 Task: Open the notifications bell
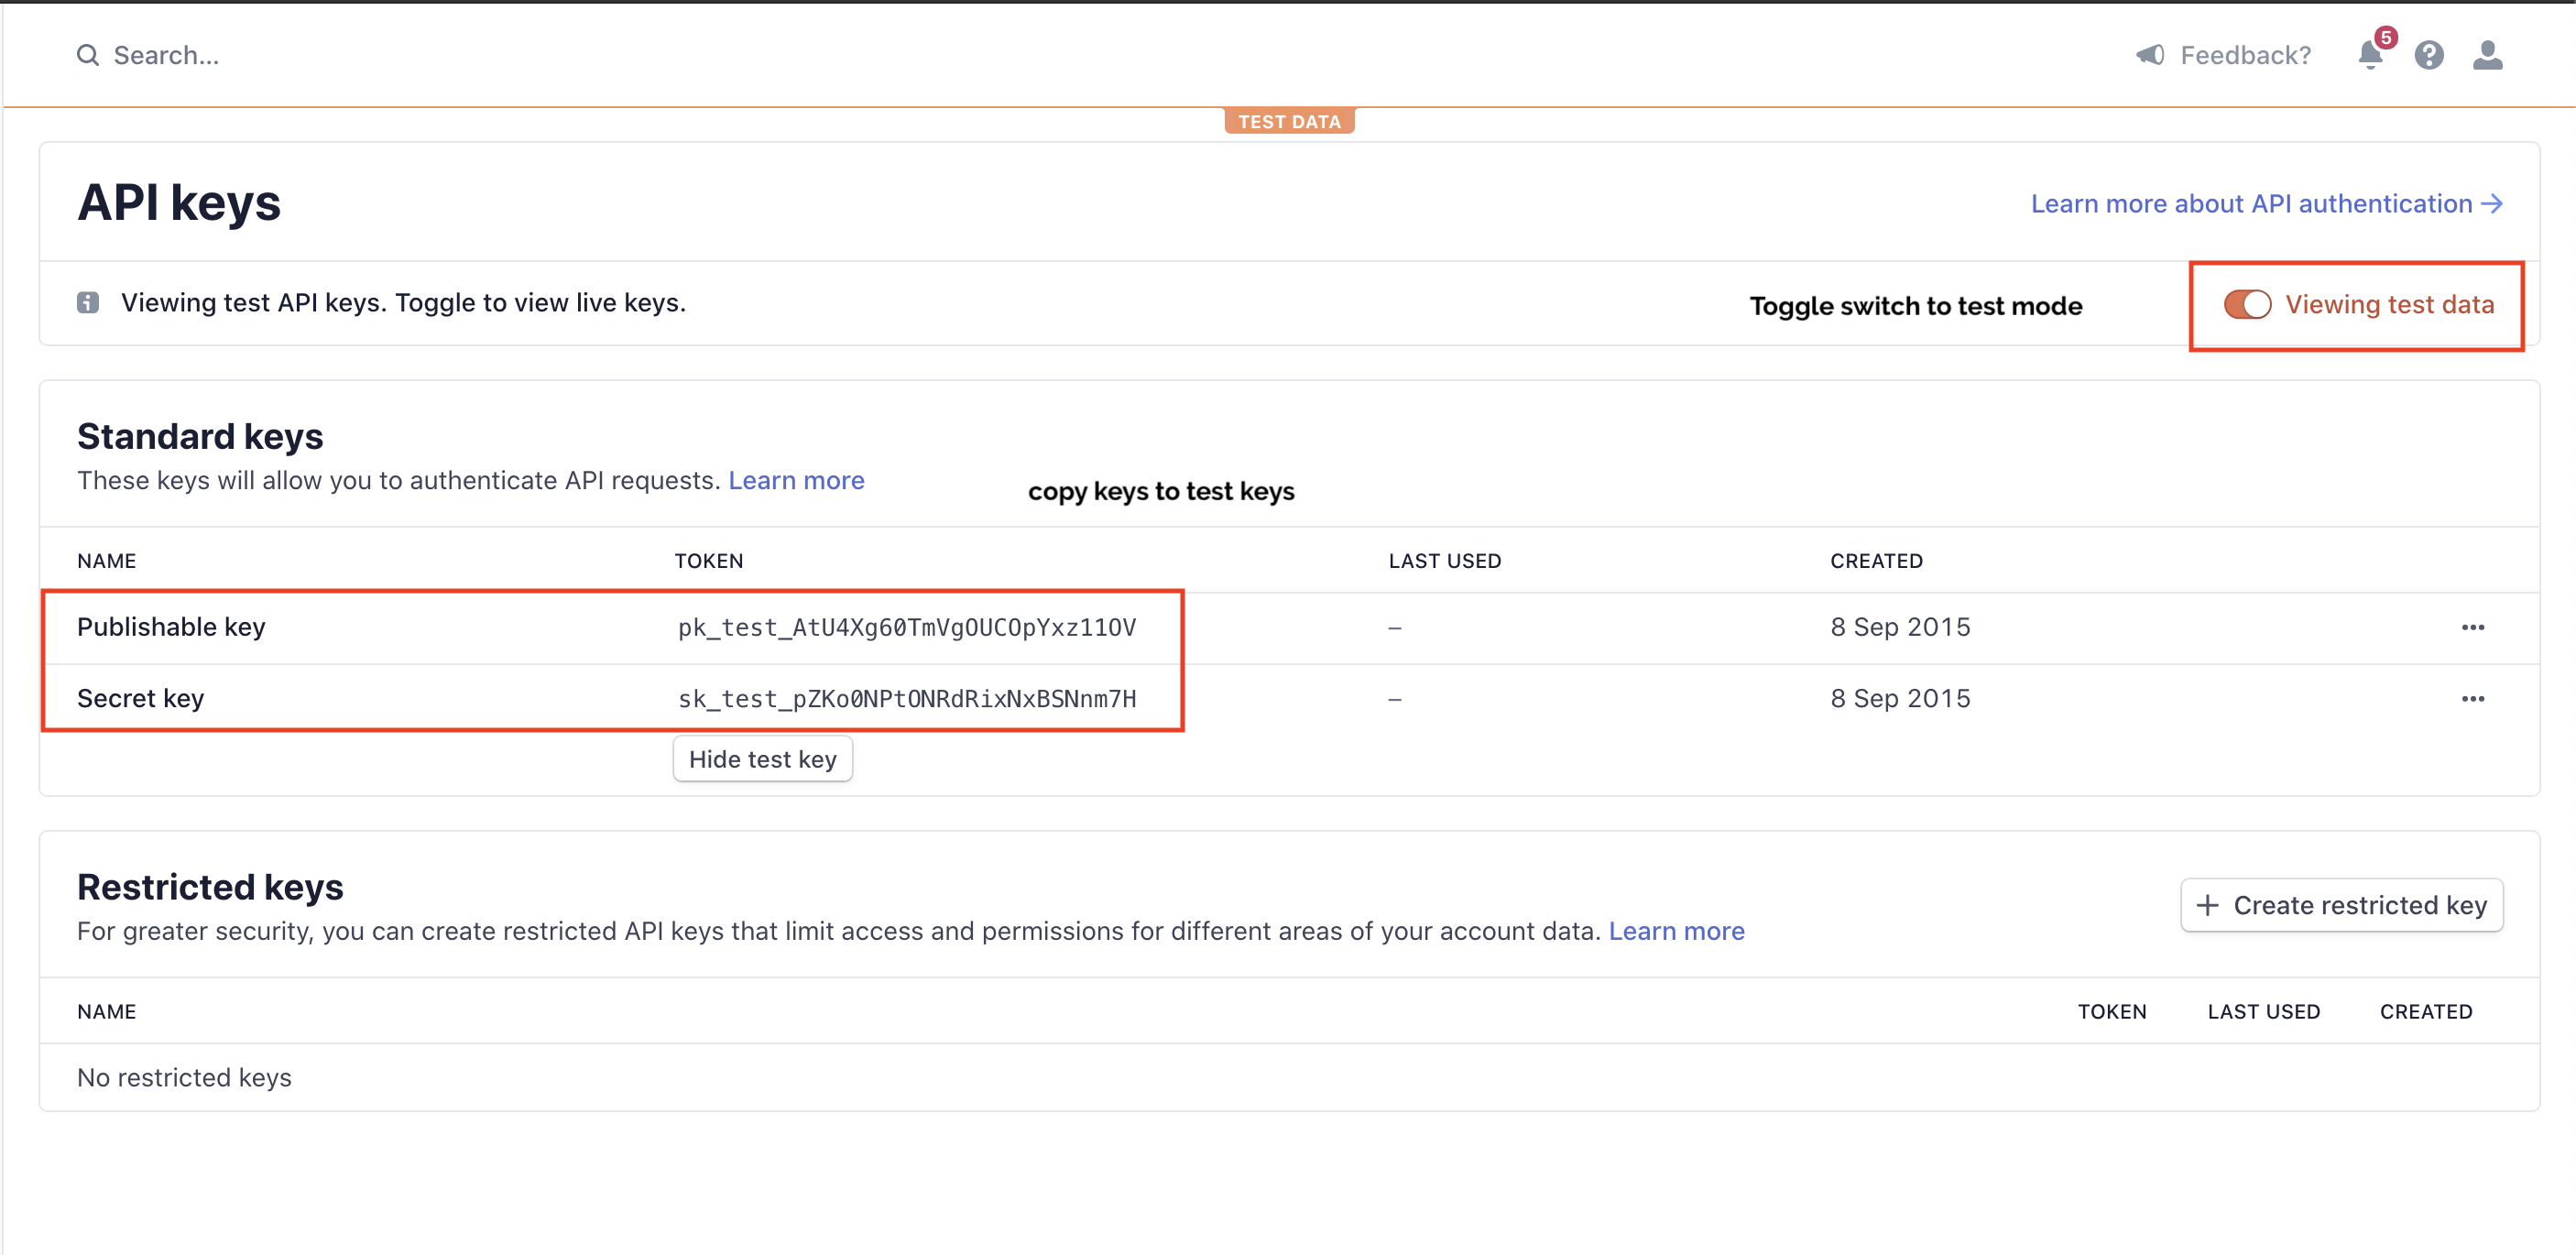pos(2369,55)
